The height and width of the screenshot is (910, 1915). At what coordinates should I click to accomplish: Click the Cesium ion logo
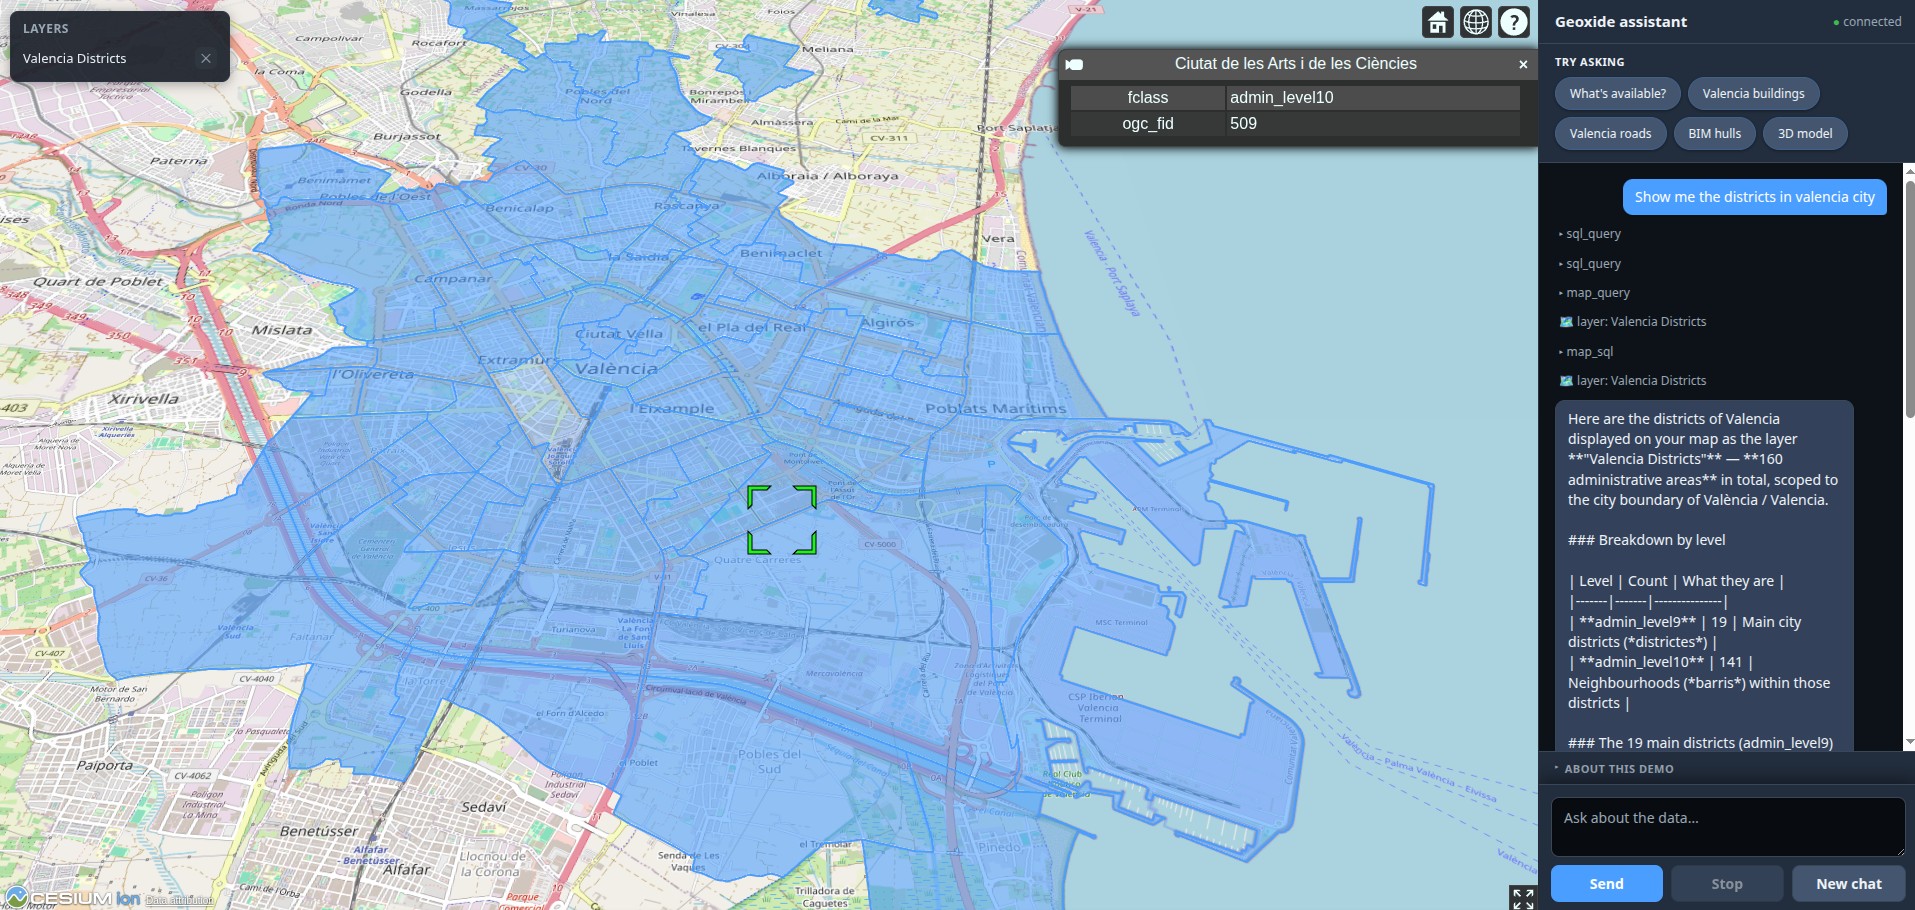tap(72, 898)
